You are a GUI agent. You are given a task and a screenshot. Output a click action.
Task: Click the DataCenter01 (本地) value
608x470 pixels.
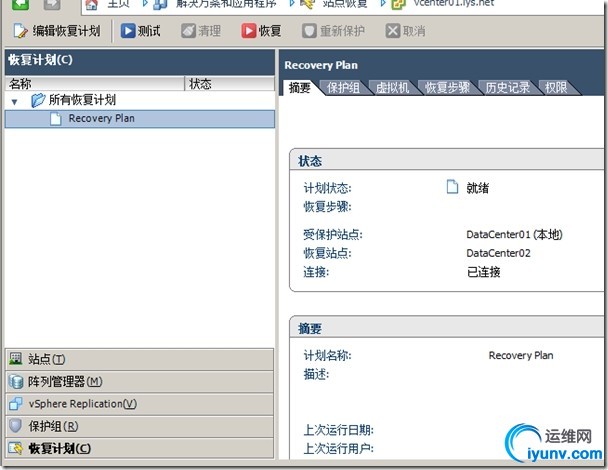coord(514,234)
